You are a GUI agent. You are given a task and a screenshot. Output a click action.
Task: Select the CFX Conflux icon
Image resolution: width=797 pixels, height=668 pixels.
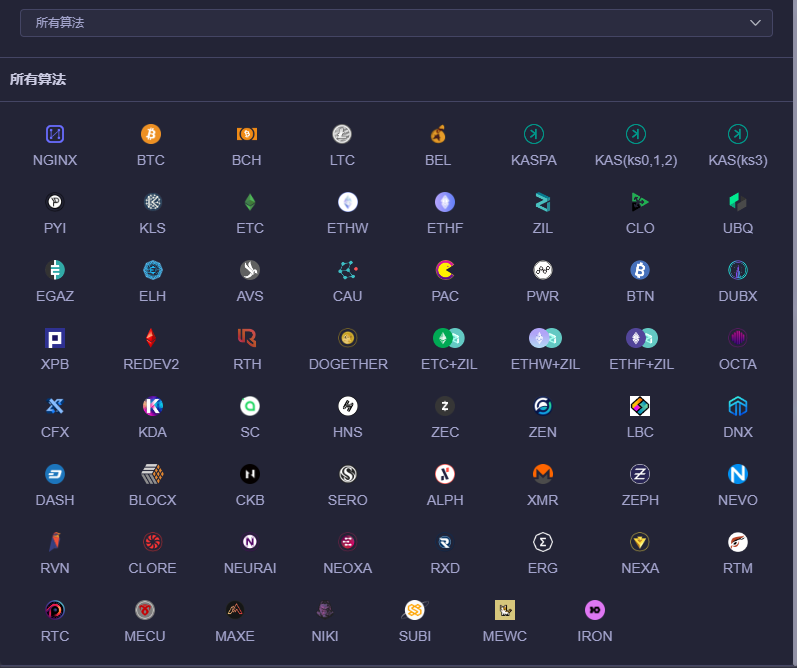[x=55, y=406]
